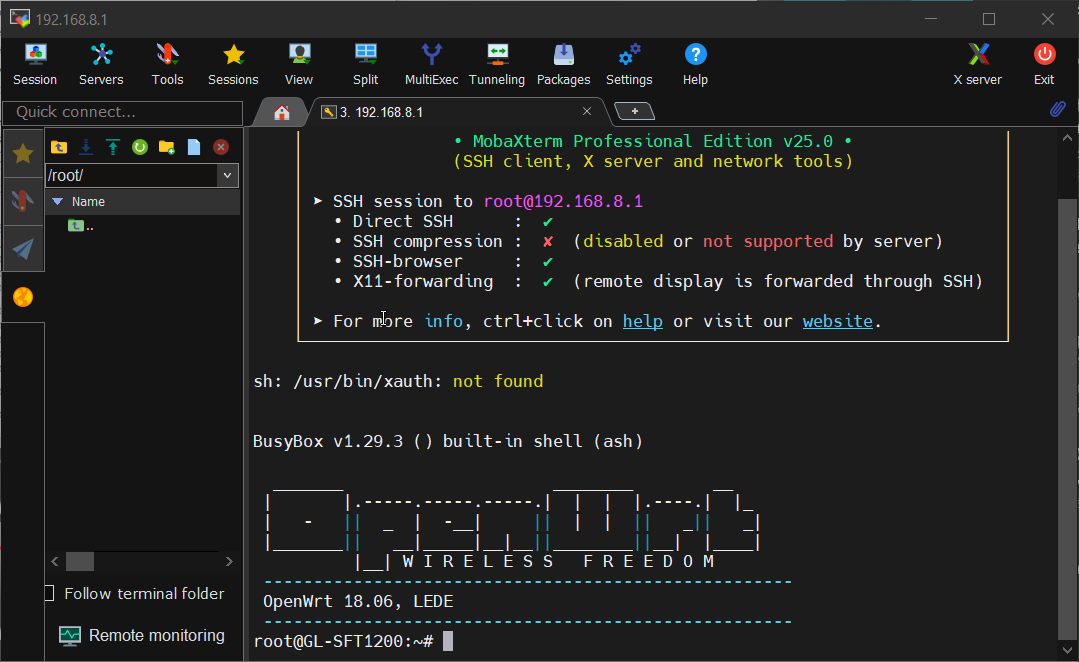This screenshot has width=1079, height=662.
Task: Create a new file in SFTP browser
Action: [194, 147]
